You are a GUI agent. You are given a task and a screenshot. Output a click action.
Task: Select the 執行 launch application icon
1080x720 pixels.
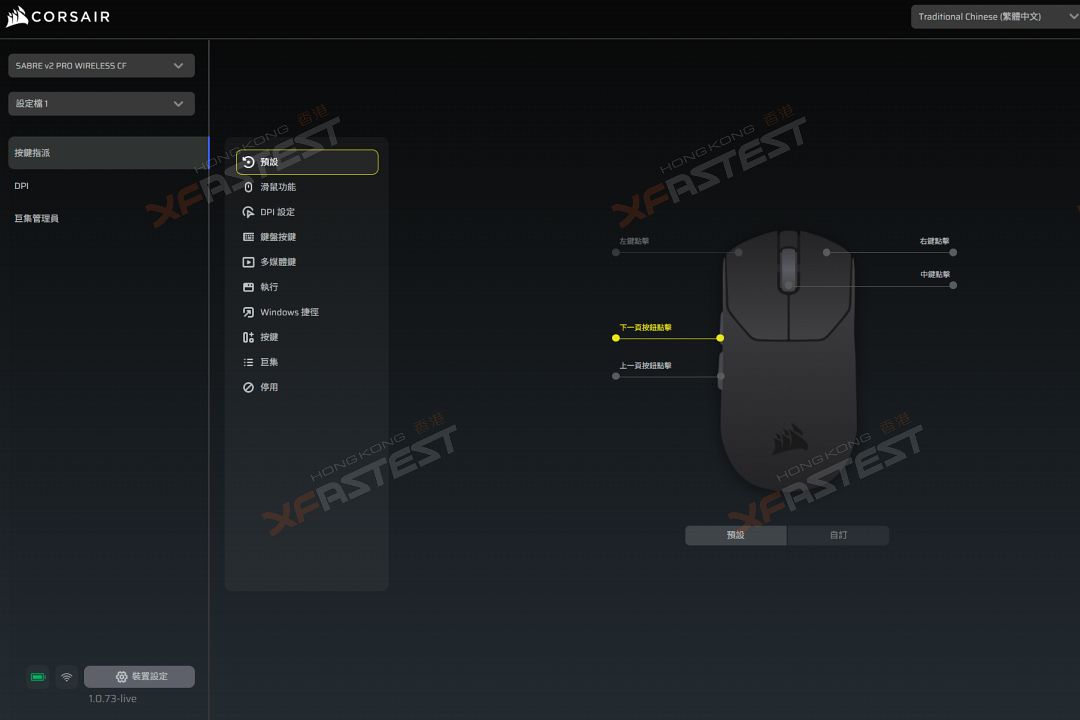point(249,287)
